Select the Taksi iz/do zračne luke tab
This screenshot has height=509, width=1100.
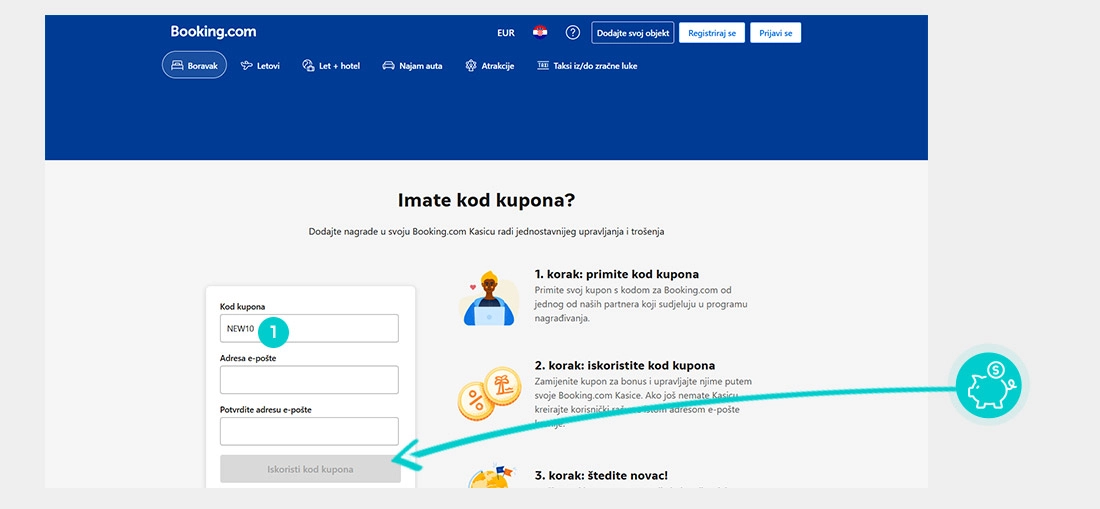click(x=587, y=66)
